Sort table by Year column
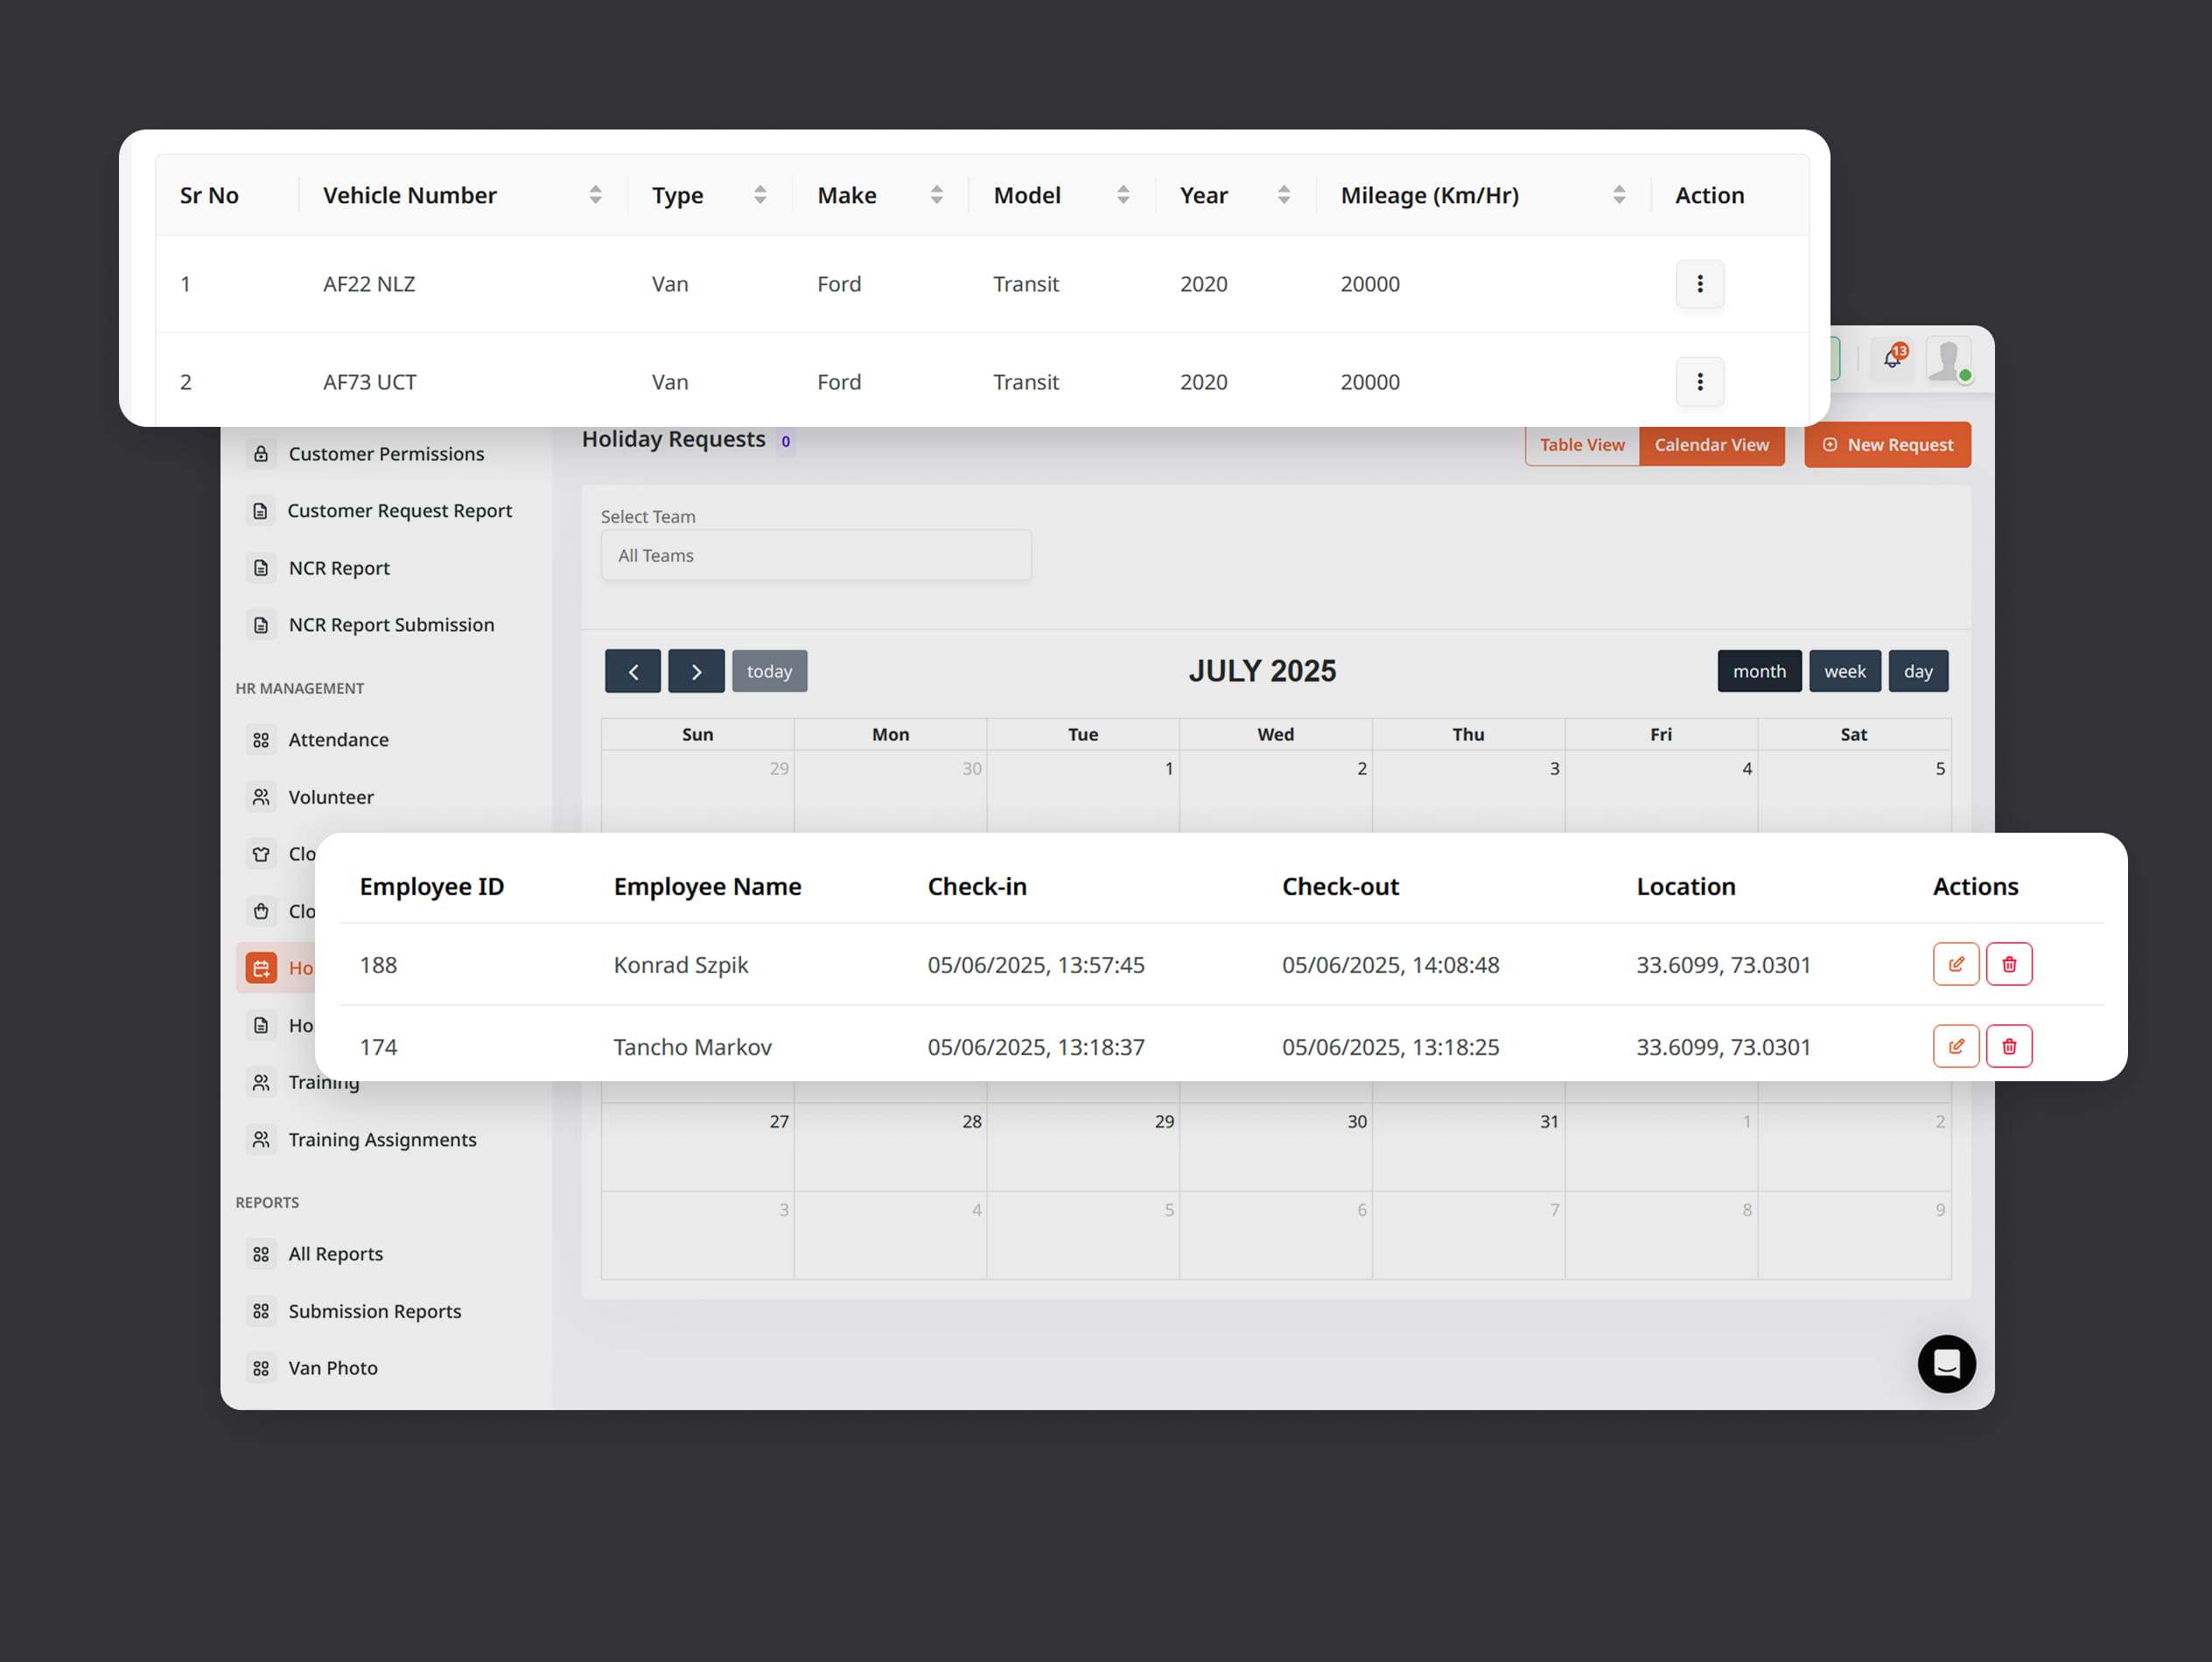Viewport: 2212px width, 1662px height. coord(1283,195)
